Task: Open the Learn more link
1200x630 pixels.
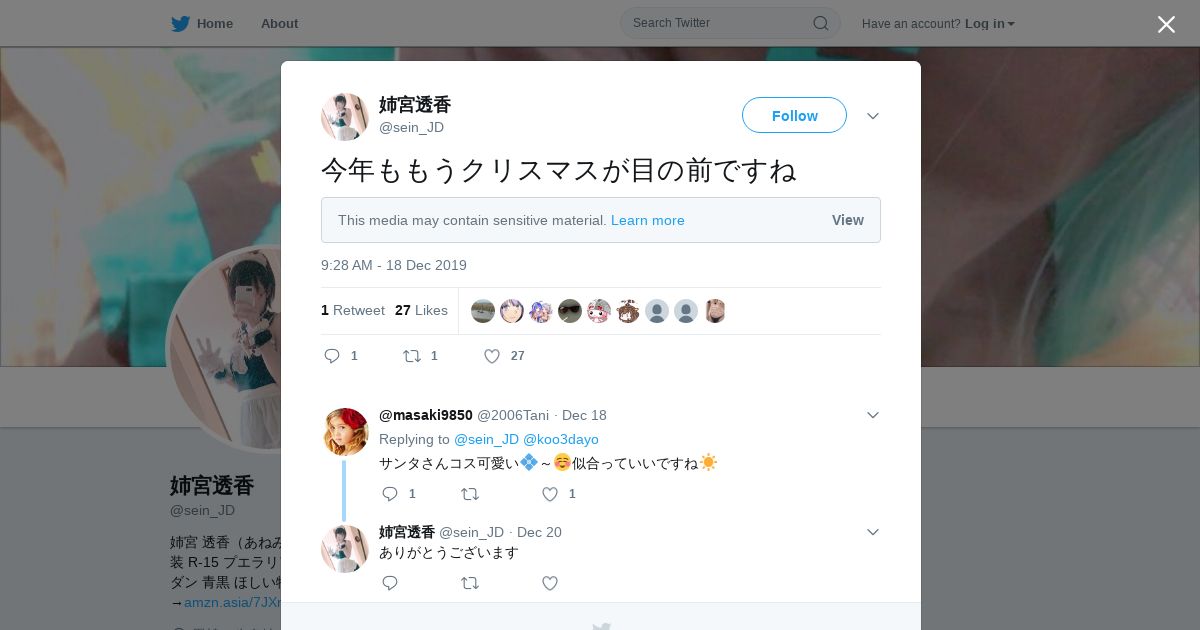Action: pyautogui.click(x=648, y=220)
